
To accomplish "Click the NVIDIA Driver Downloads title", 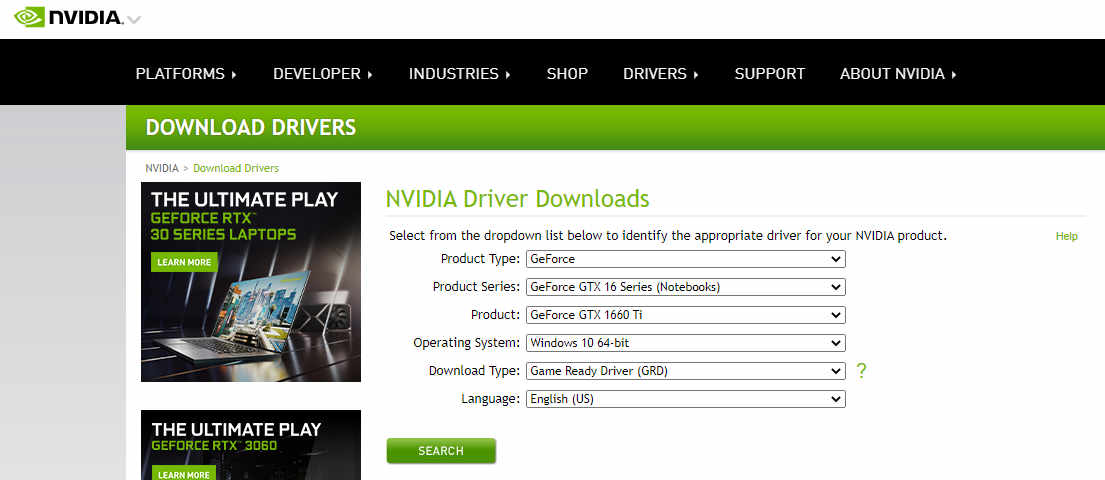I will click(x=517, y=199).
